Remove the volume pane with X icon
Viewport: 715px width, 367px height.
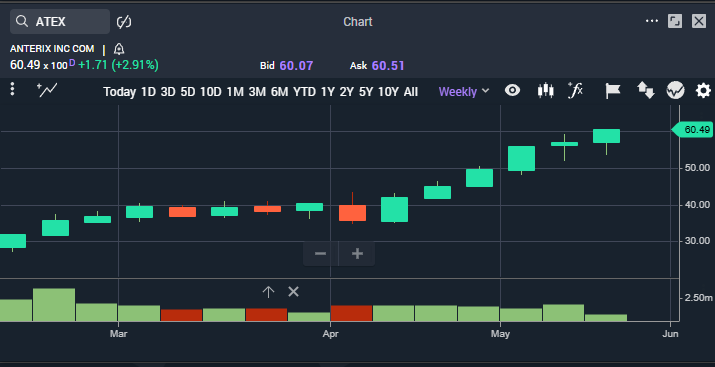tap(293, 292)
